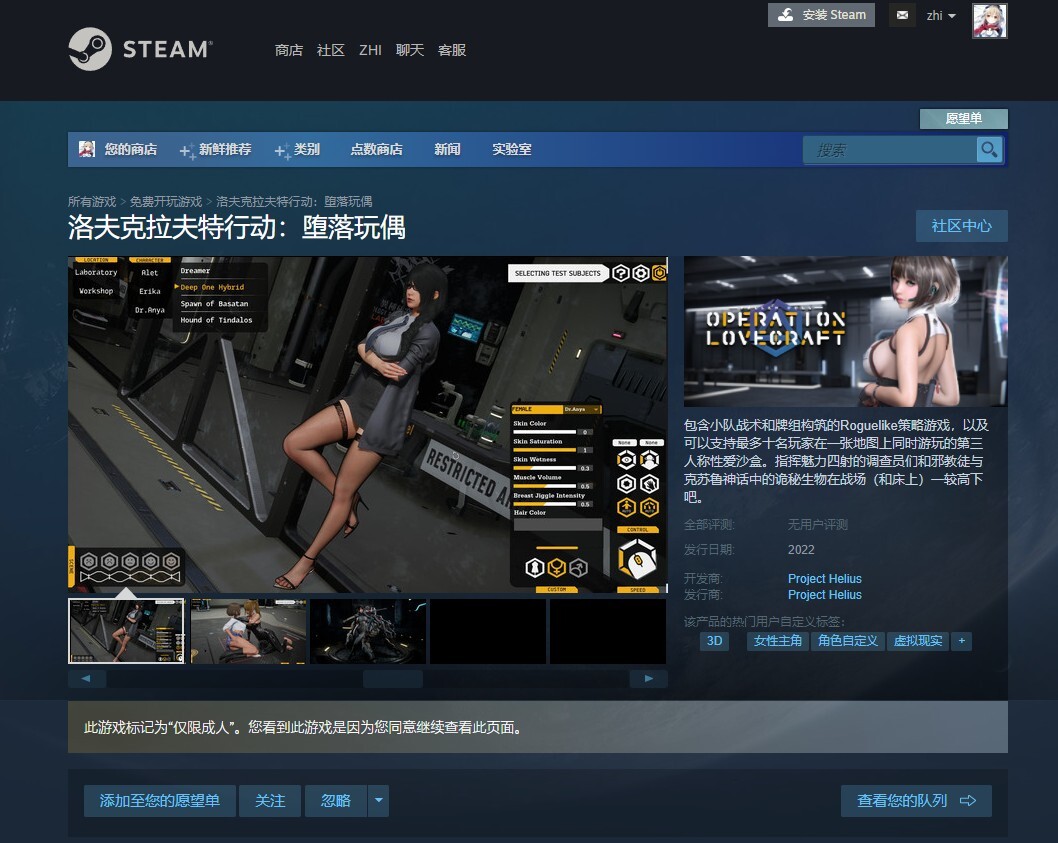Screen dimensions: 1058x843
Task: Expand the dropdown arrow next to 忽略
Action: tap(379, 801)
